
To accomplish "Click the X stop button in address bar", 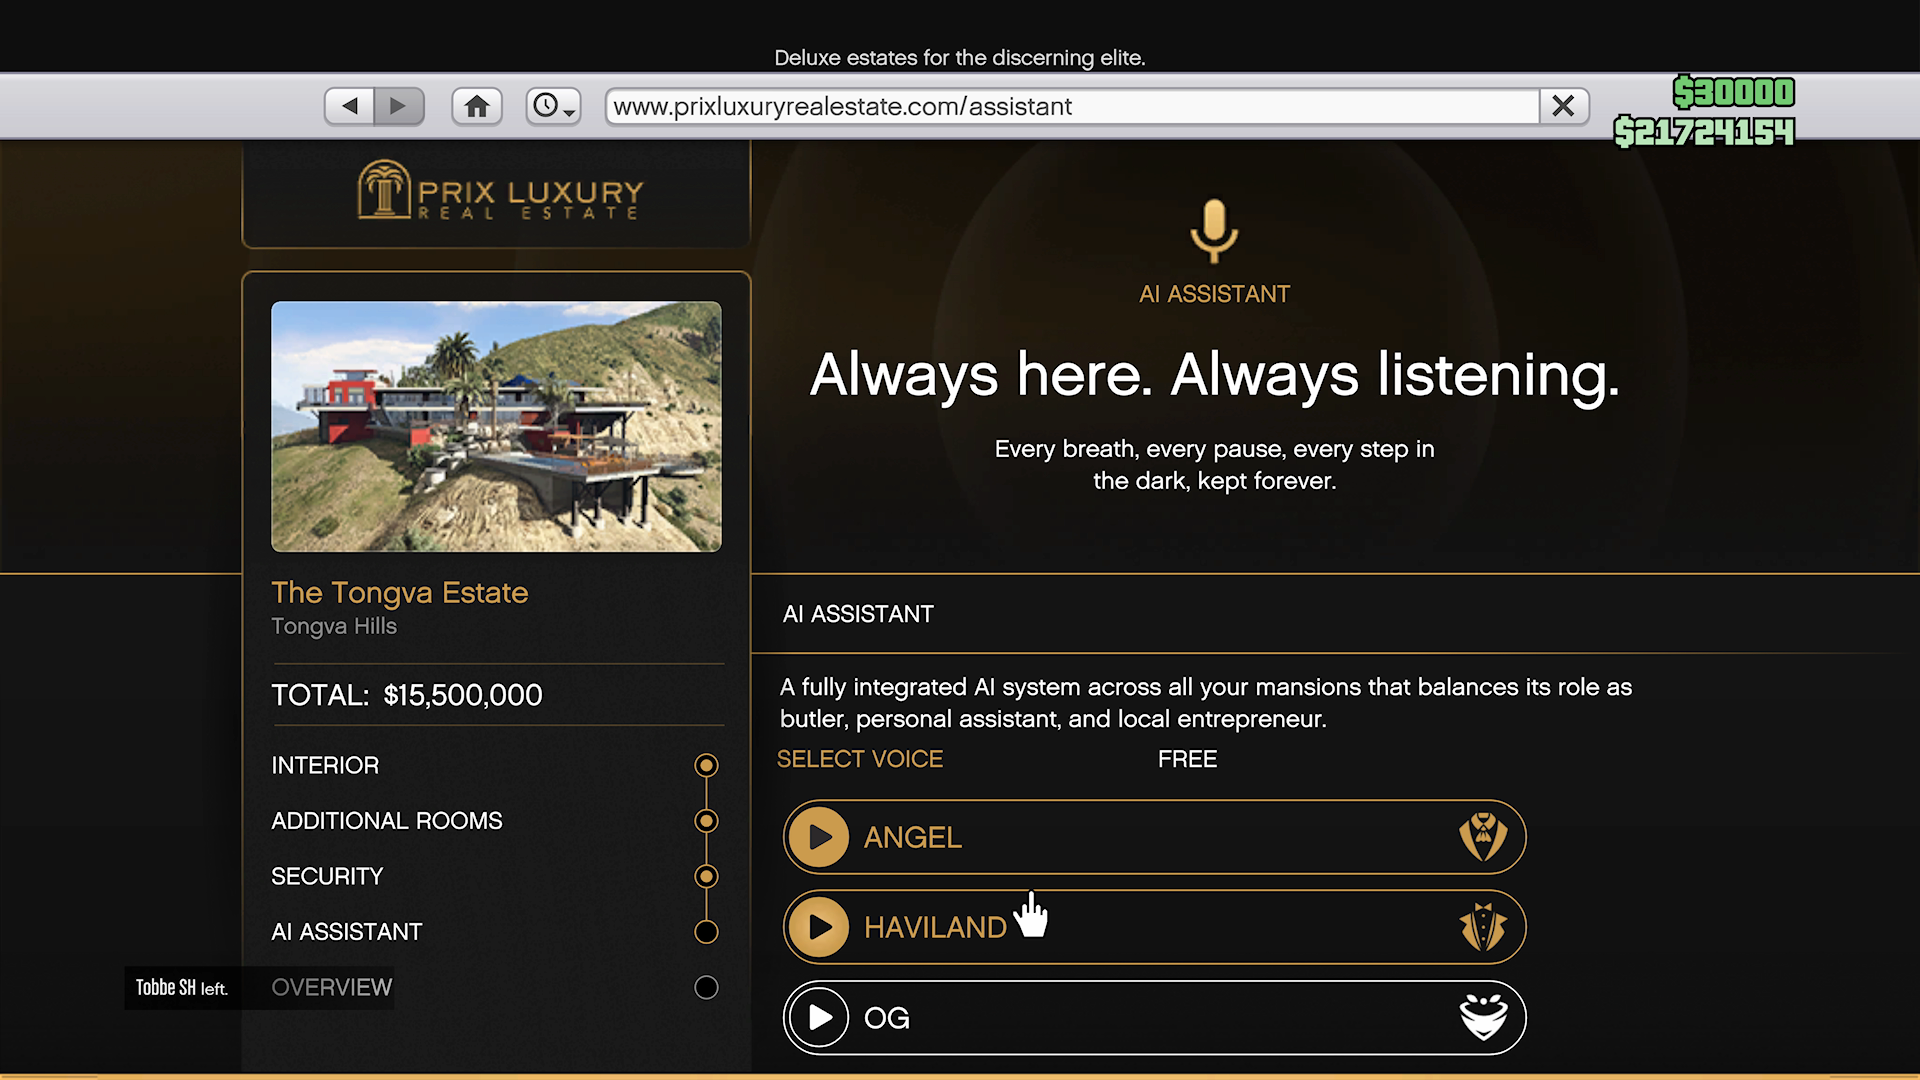I will point(1563,106).
